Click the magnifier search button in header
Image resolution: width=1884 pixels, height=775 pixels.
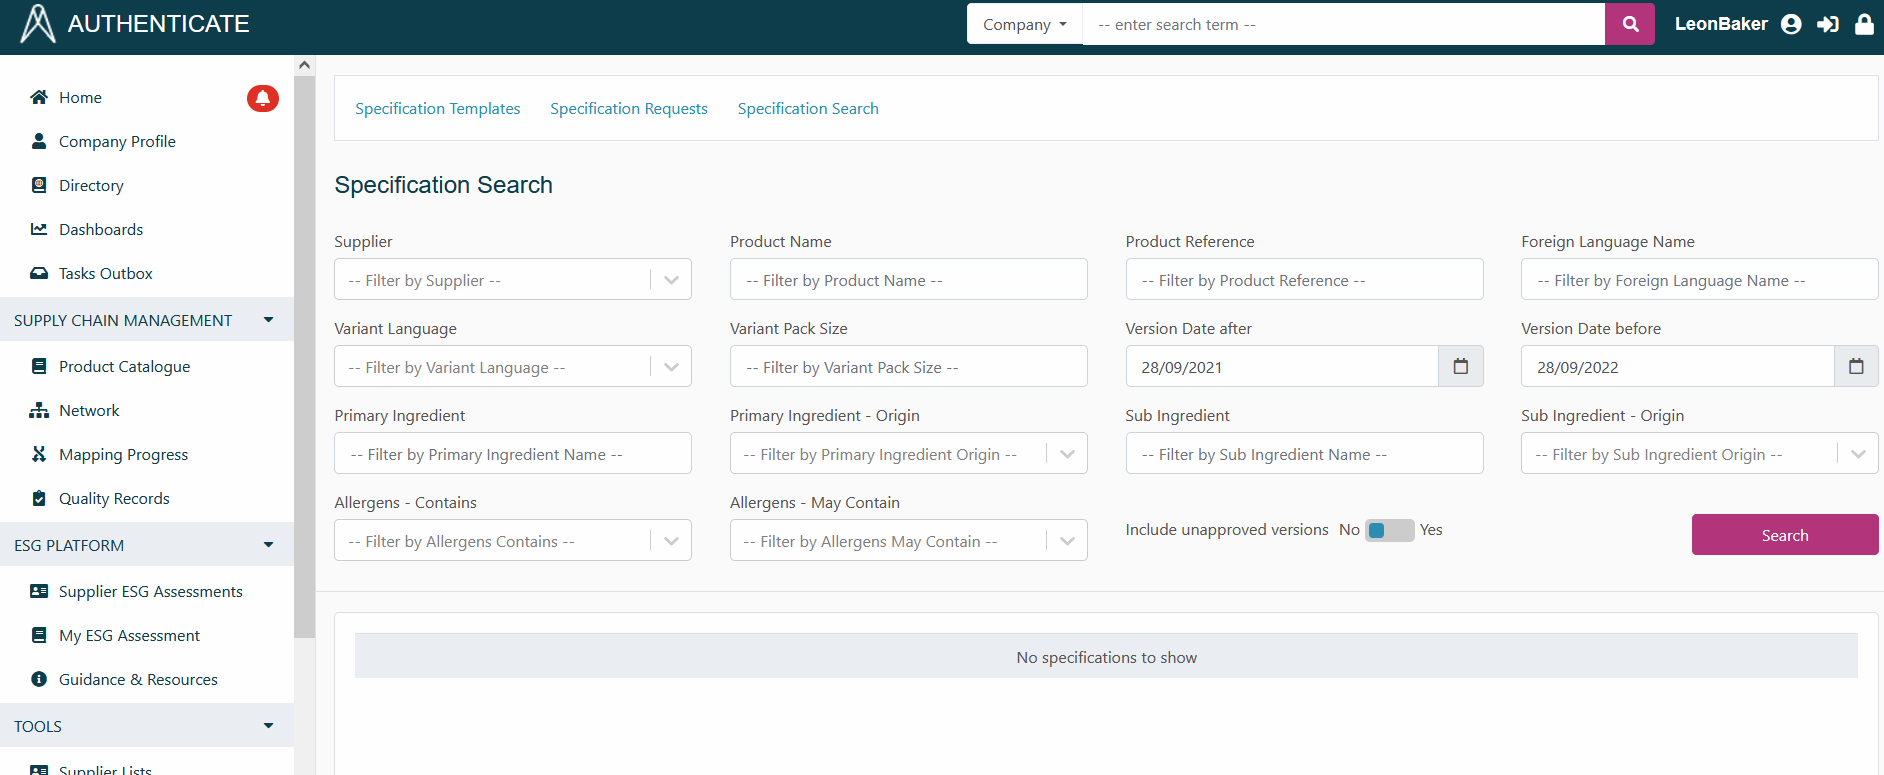(x=1630, y=24)
